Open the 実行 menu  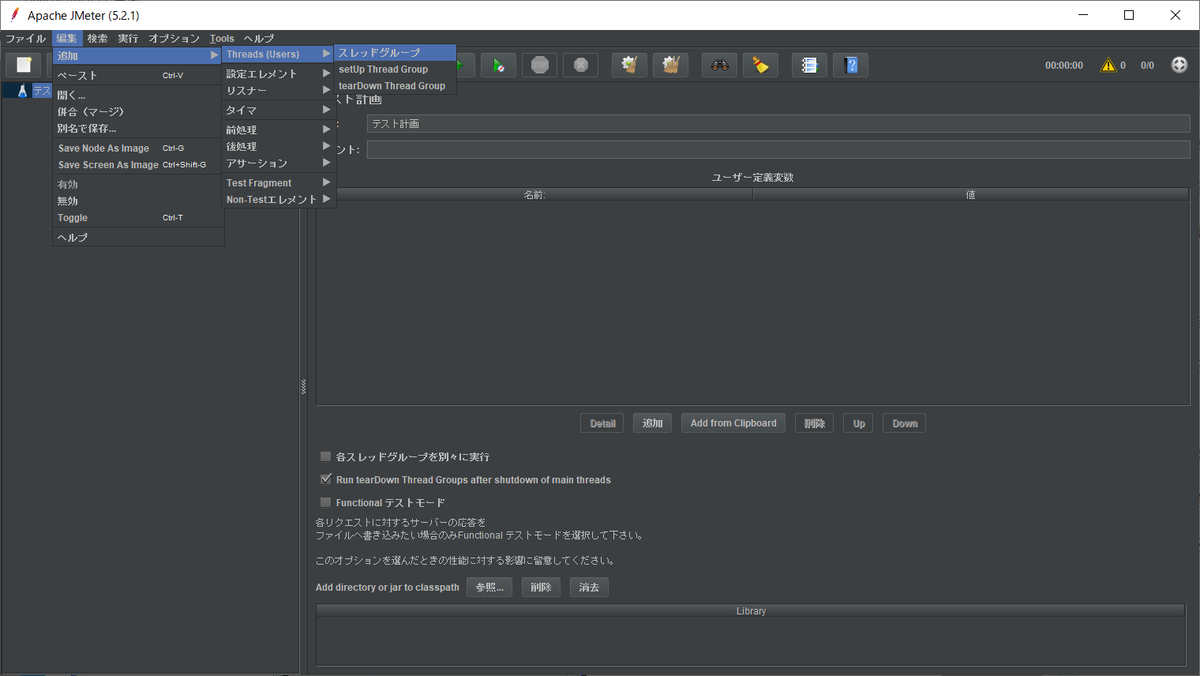pyautogui.click(x=128, y=38)
